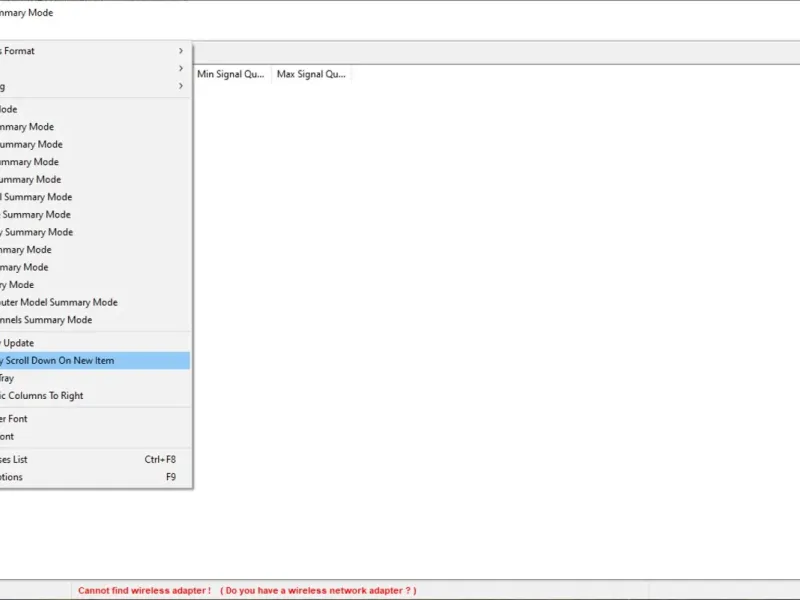
Task: Select "outer Model Summary Mode" entry
Action: [95, 303]
